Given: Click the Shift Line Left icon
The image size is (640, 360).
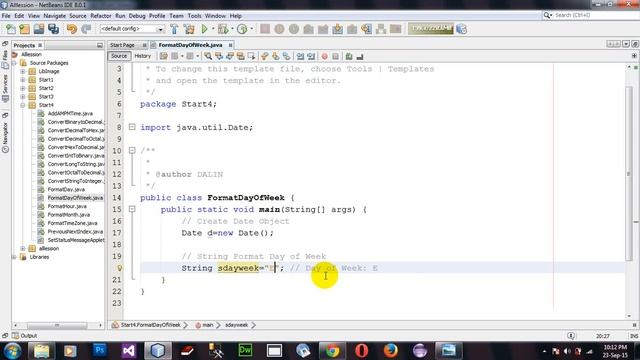Looking at the screenshot, I should coord(300,56).
